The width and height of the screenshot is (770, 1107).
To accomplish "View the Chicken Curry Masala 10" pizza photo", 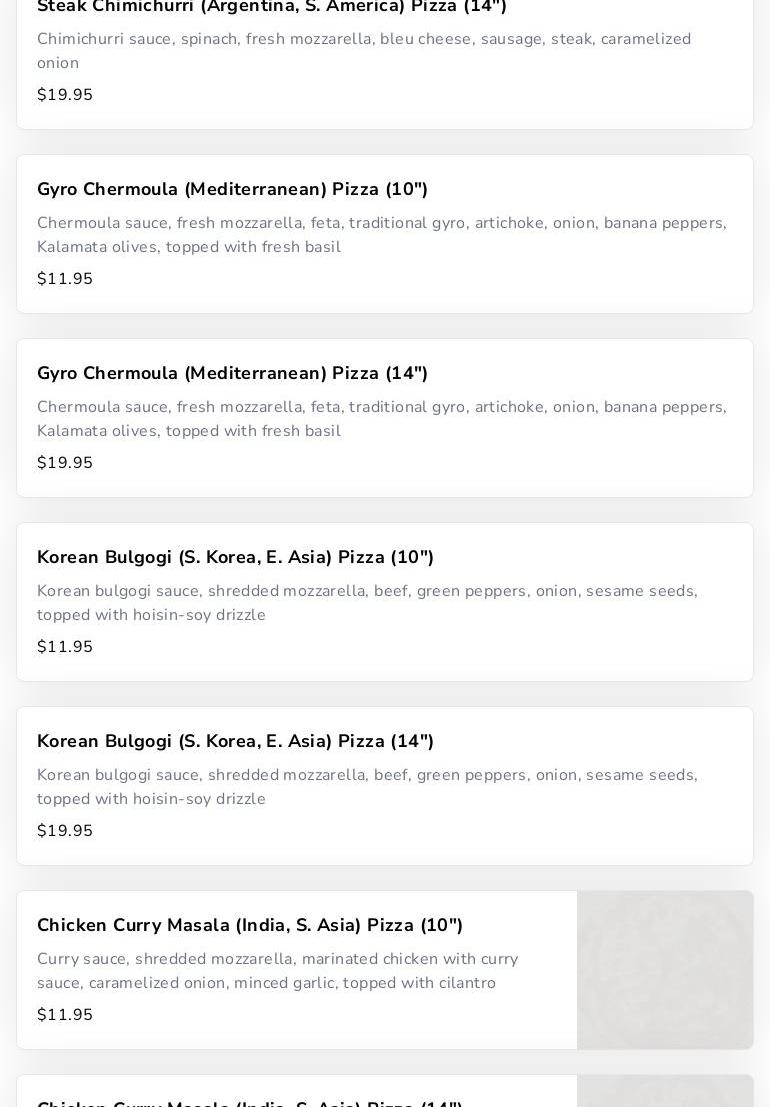I will [x=665, y=970].
